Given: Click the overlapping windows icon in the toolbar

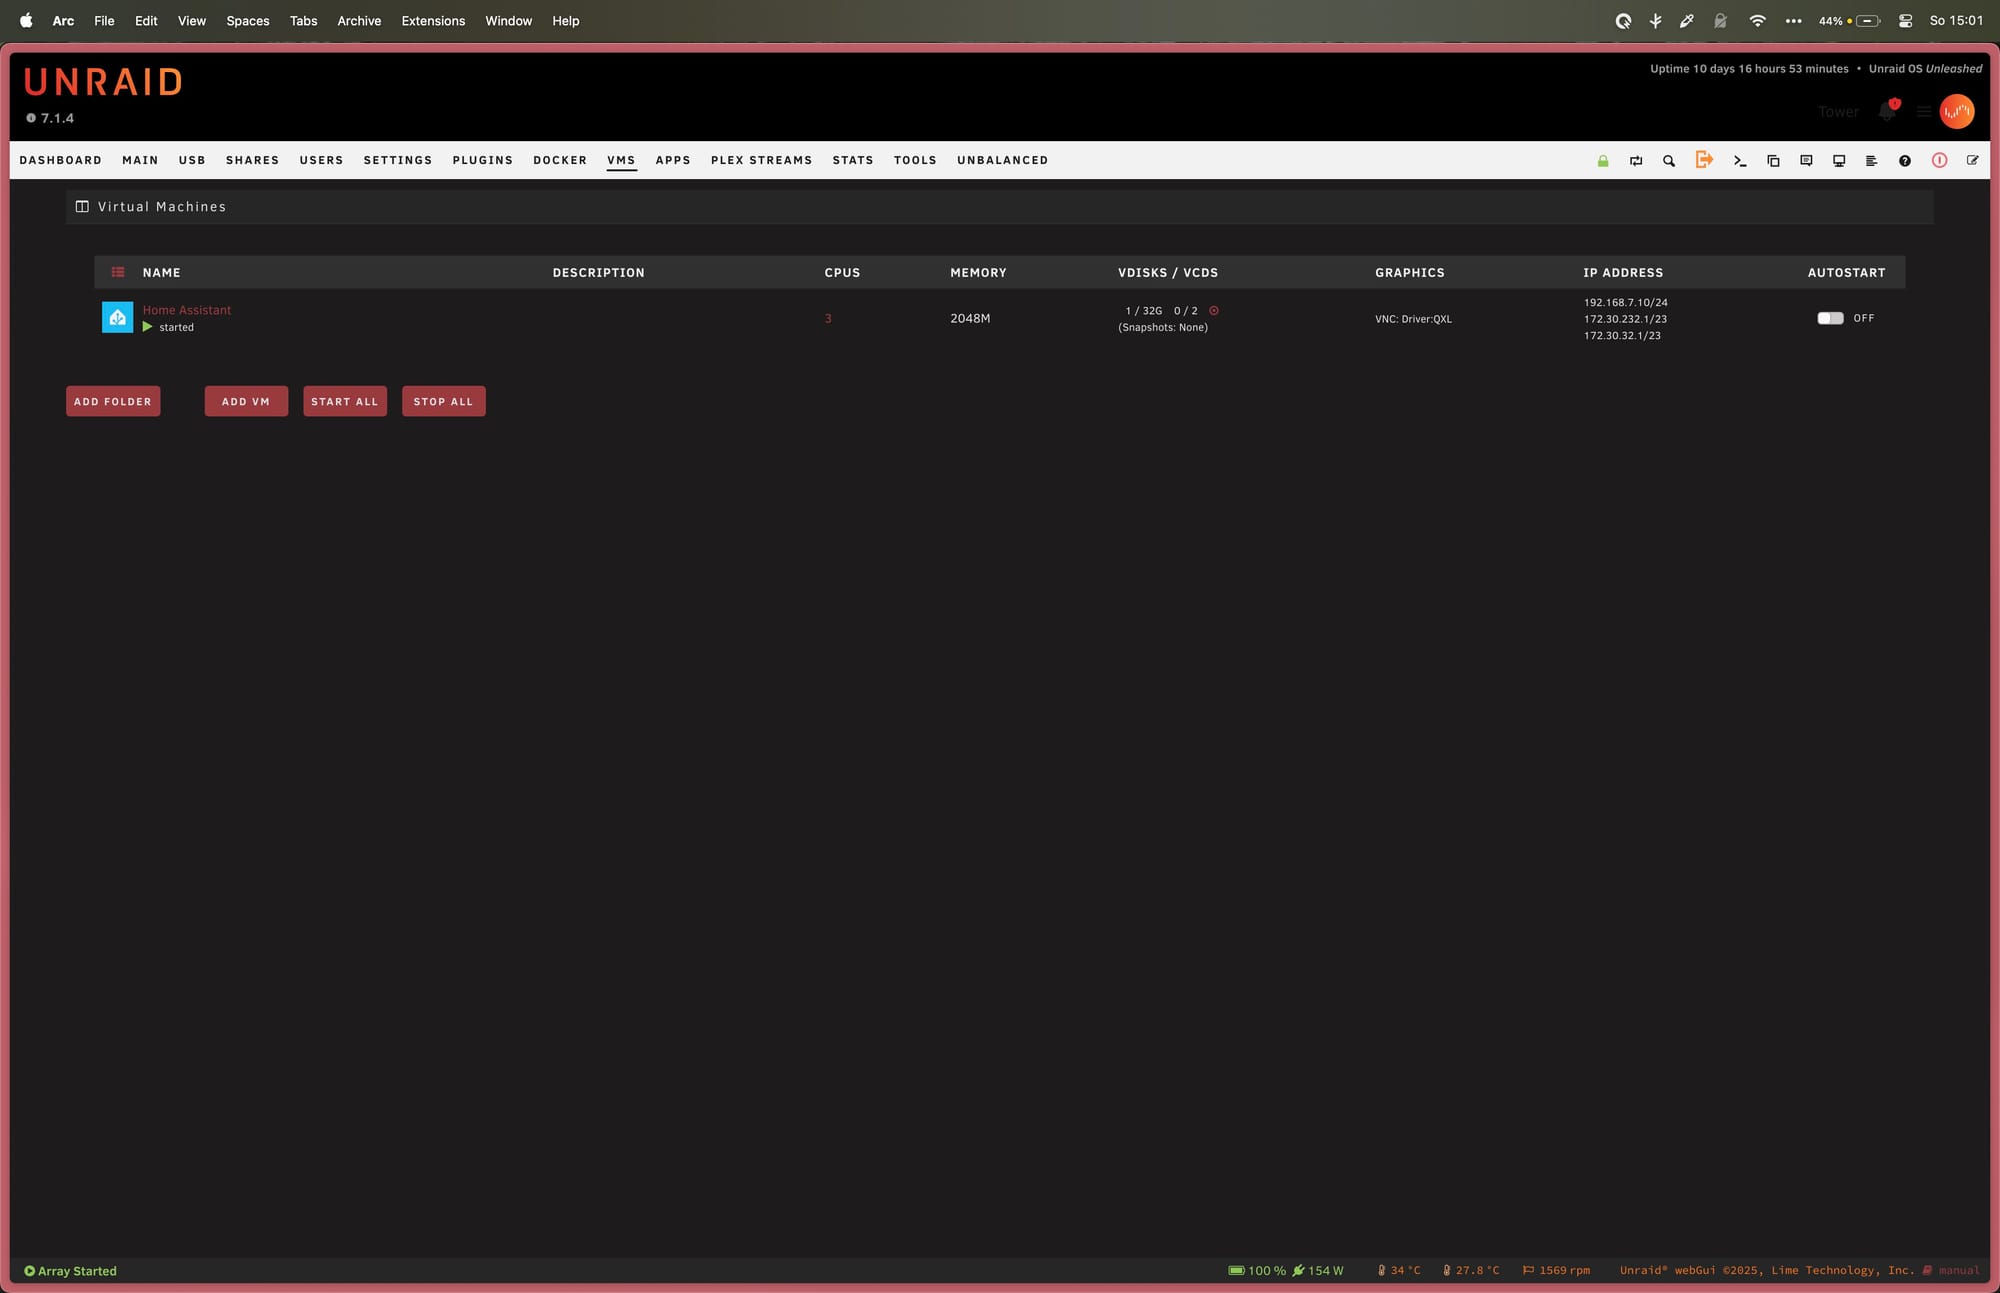Looking at the screenshot, I should (1773, 161).
